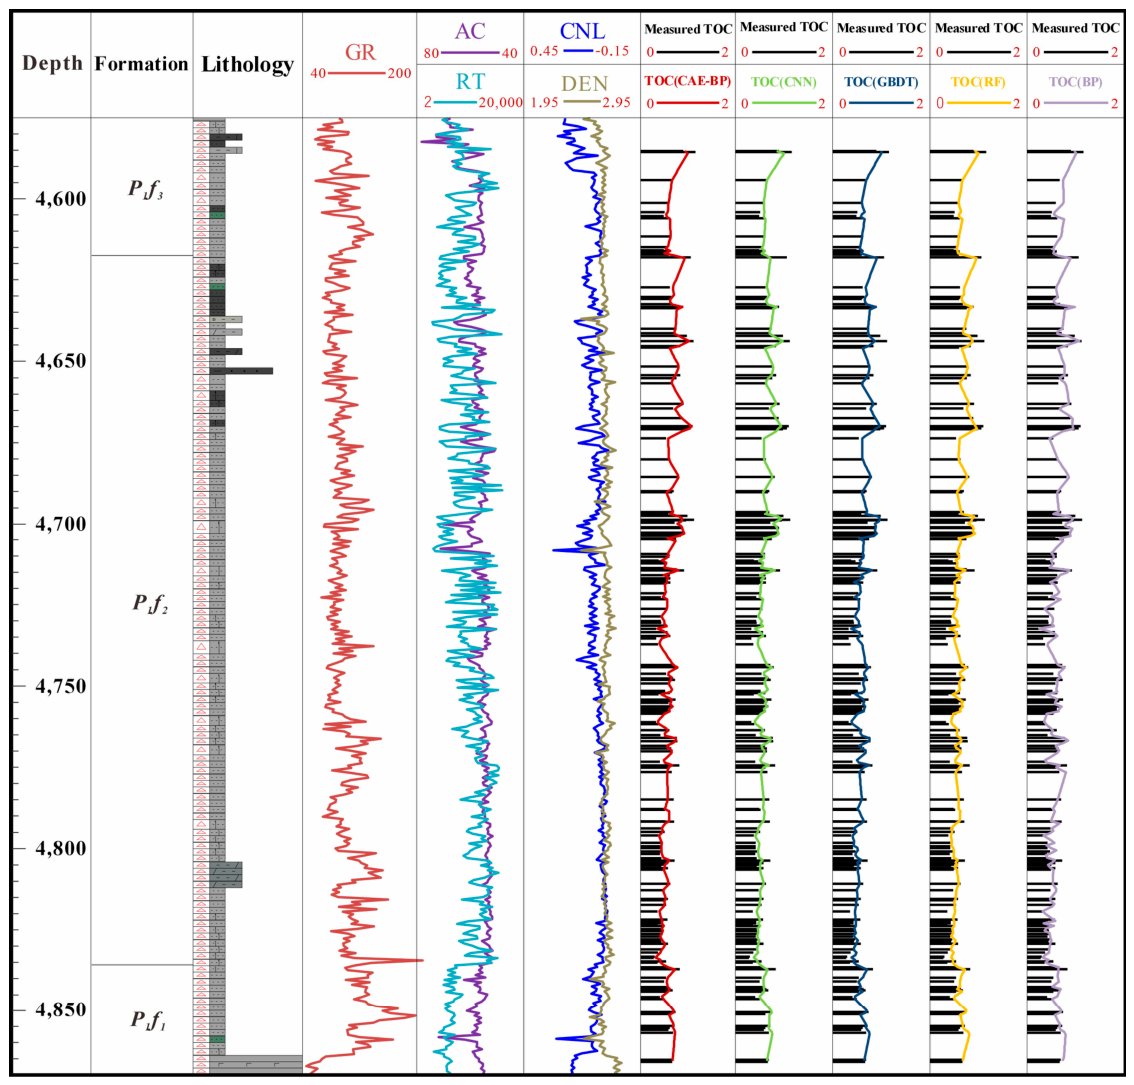This screenshot has width=1134, height=1085.
Task: Click the P1f1 formation label
Action: (148, 1020)
